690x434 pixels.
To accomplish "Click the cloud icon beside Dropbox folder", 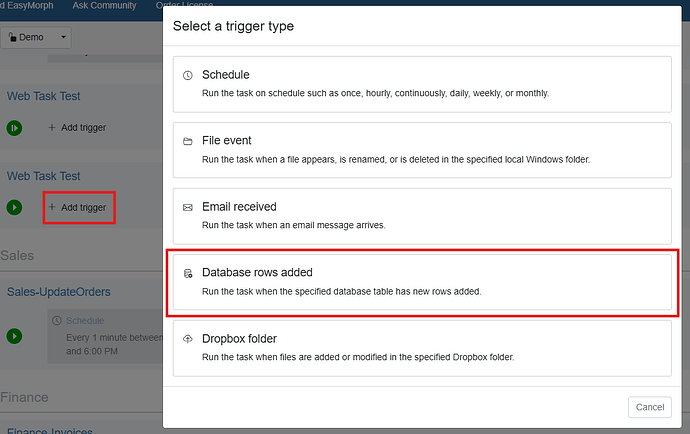I will click(x=187, y=339).
